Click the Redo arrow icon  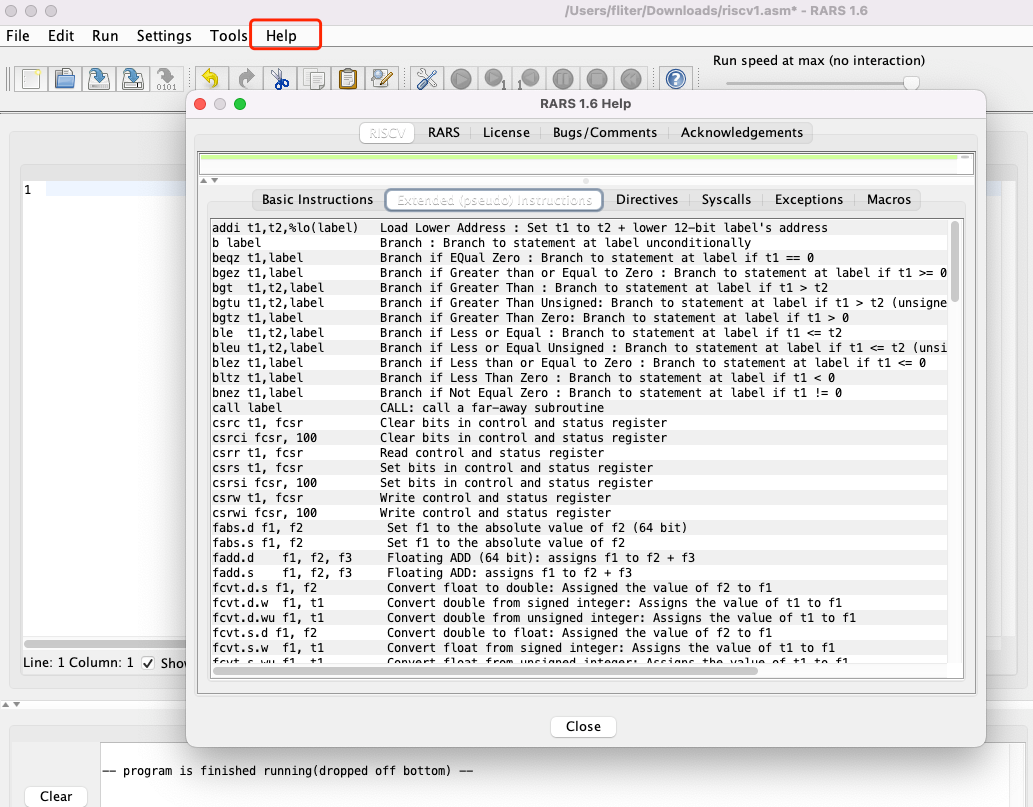click(x=246, y=79)
